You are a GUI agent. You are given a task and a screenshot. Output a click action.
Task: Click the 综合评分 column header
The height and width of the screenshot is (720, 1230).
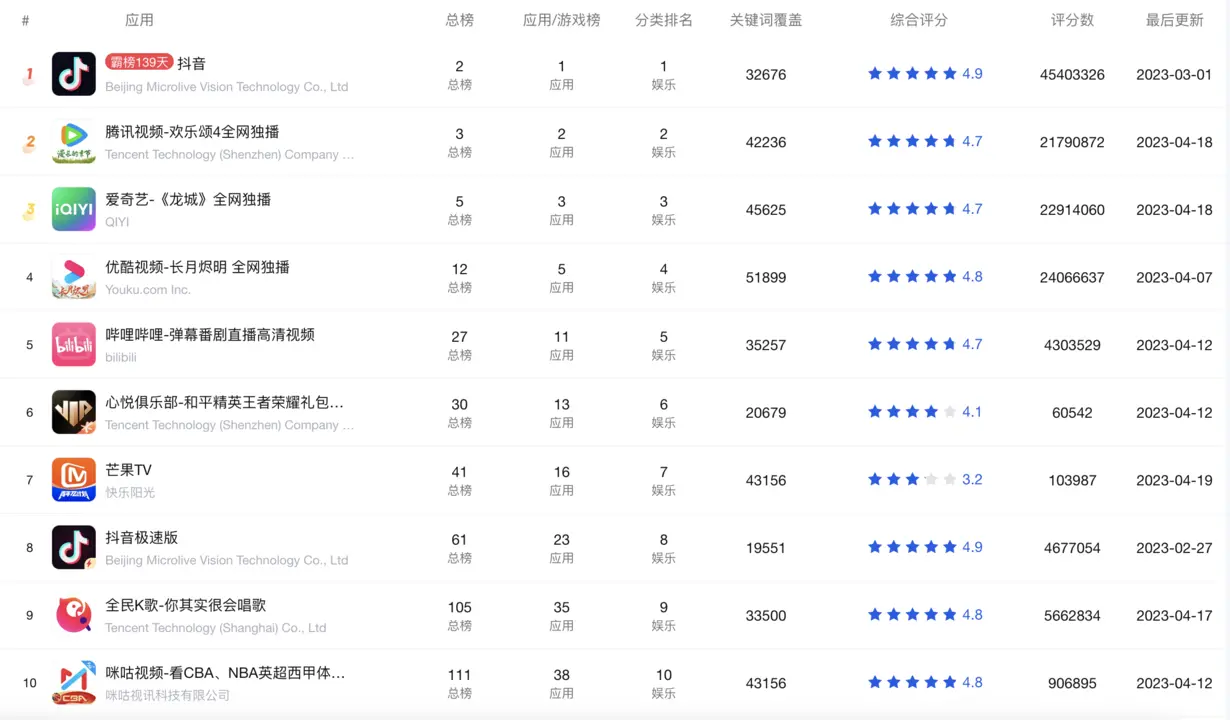pos(919,20)
